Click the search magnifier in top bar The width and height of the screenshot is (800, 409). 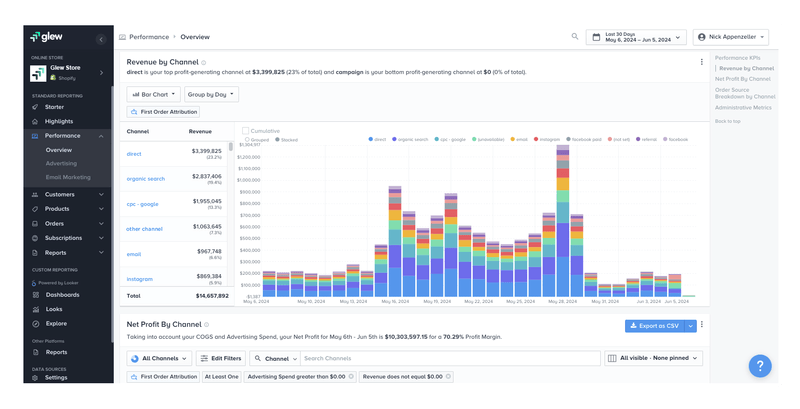(575, 36)
